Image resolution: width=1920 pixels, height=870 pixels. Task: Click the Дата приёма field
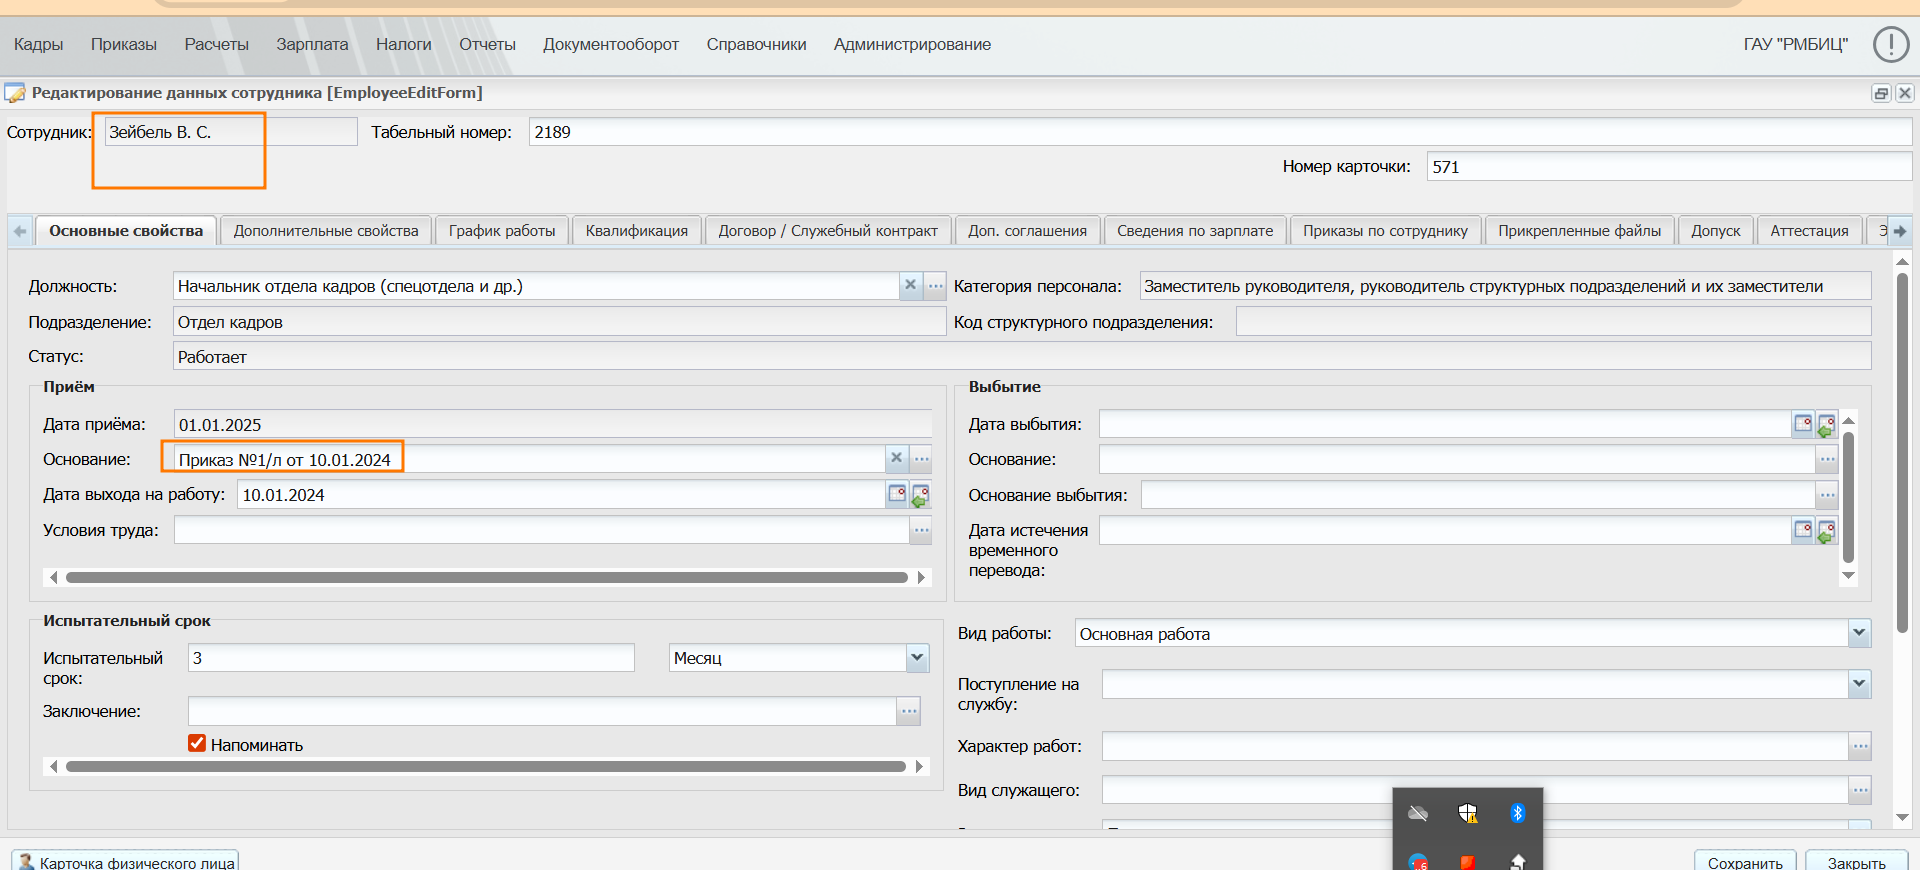click(553, 424)
